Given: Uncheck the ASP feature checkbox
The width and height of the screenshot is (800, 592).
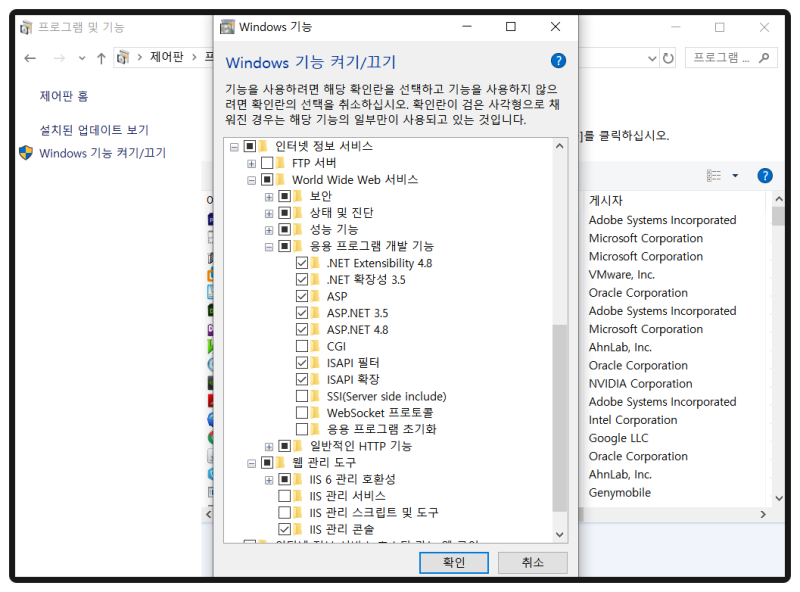Looking at the screenshot, I should 302,296.
